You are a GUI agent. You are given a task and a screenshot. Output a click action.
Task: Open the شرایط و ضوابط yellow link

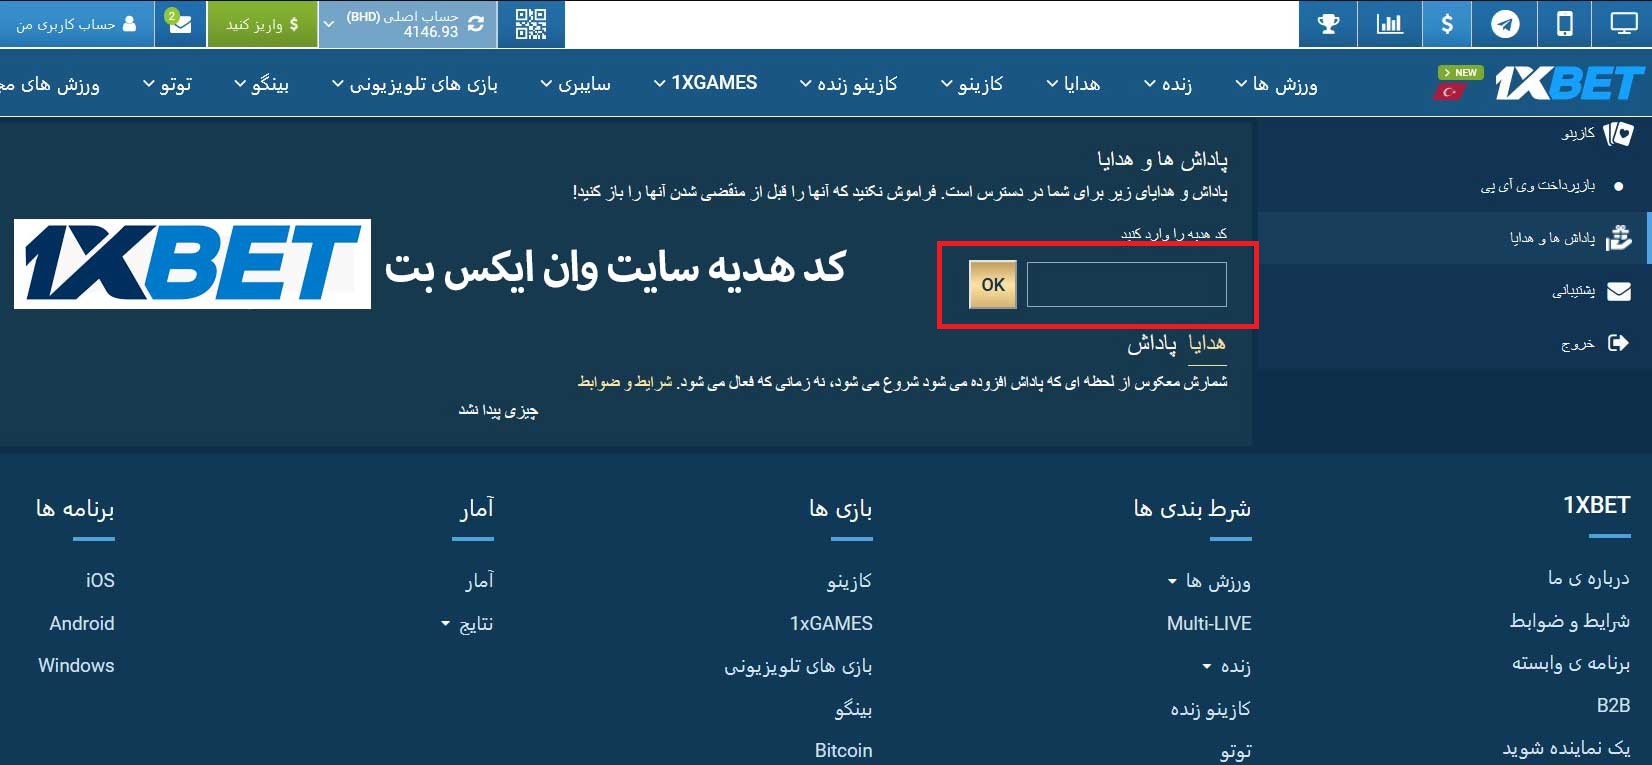tap(625, 382)
